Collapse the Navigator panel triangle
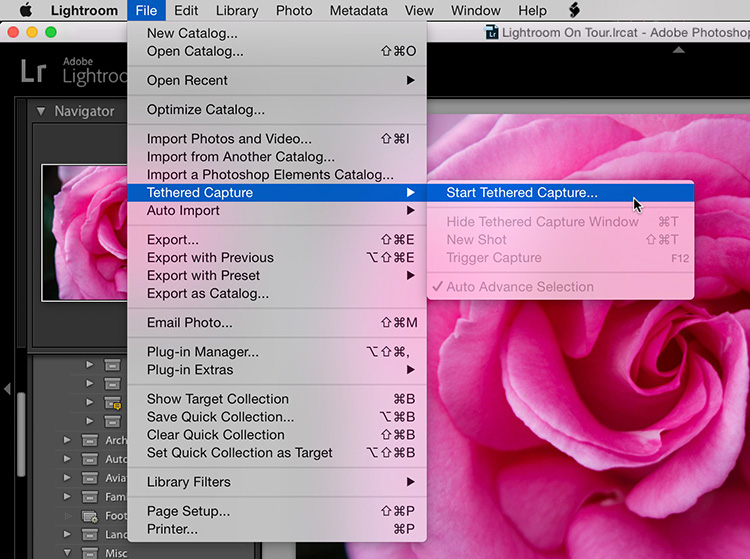The height and width of the screenshot is (559, 750). 41,111
